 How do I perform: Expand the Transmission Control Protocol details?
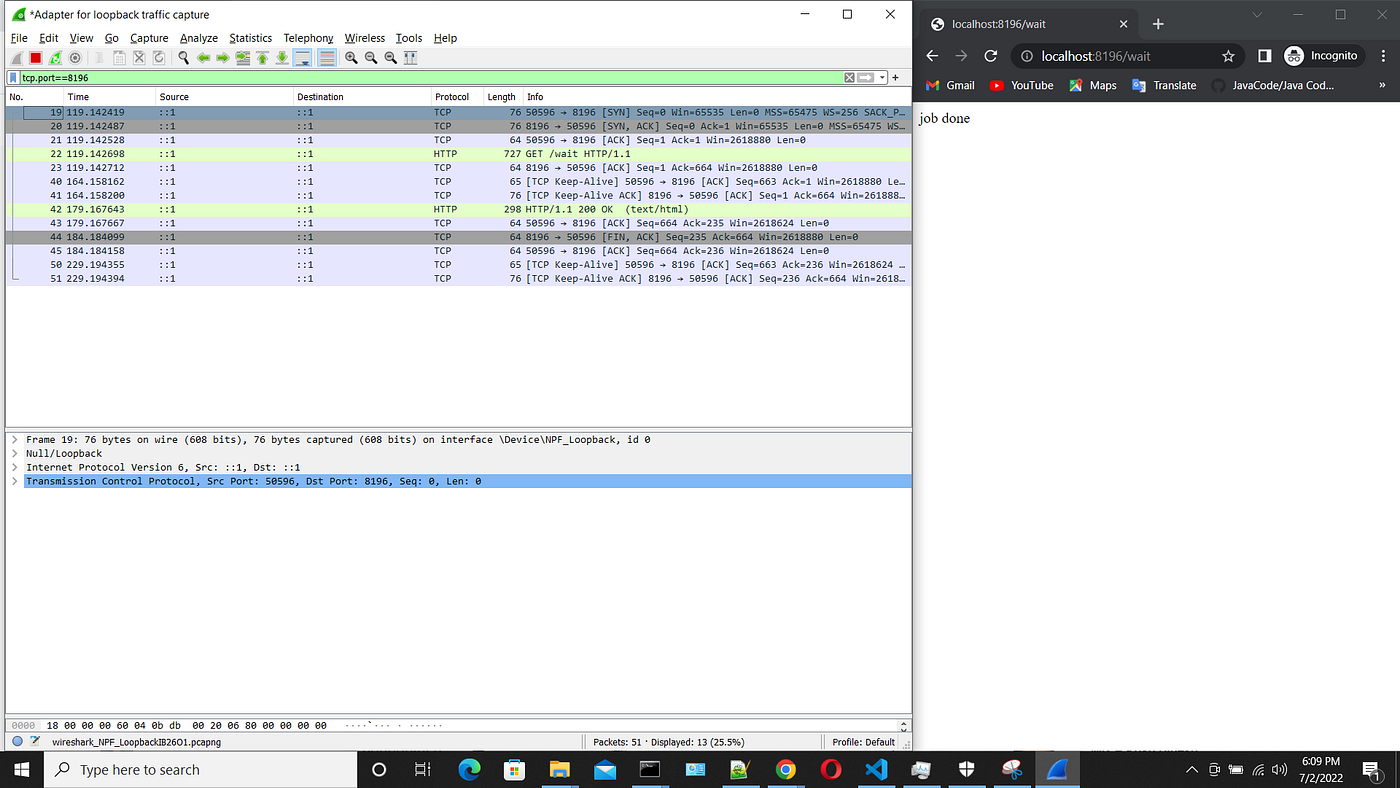(14, 481)
